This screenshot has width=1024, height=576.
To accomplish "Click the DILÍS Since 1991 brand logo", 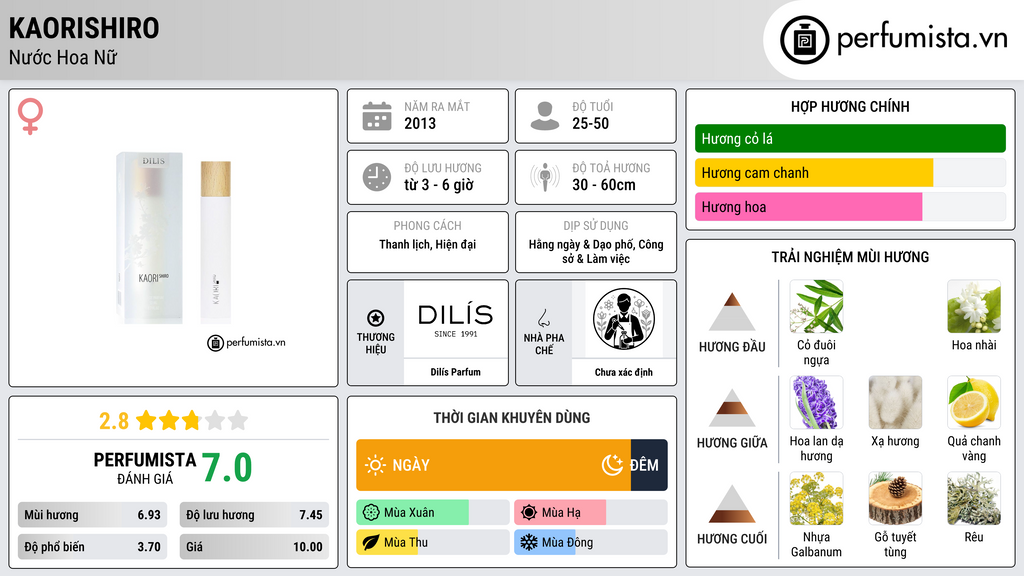I will point(455,320).
